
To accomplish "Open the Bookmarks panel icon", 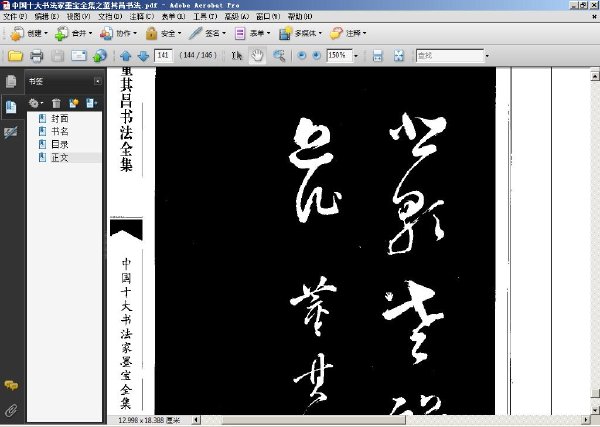I will [11, 107].
